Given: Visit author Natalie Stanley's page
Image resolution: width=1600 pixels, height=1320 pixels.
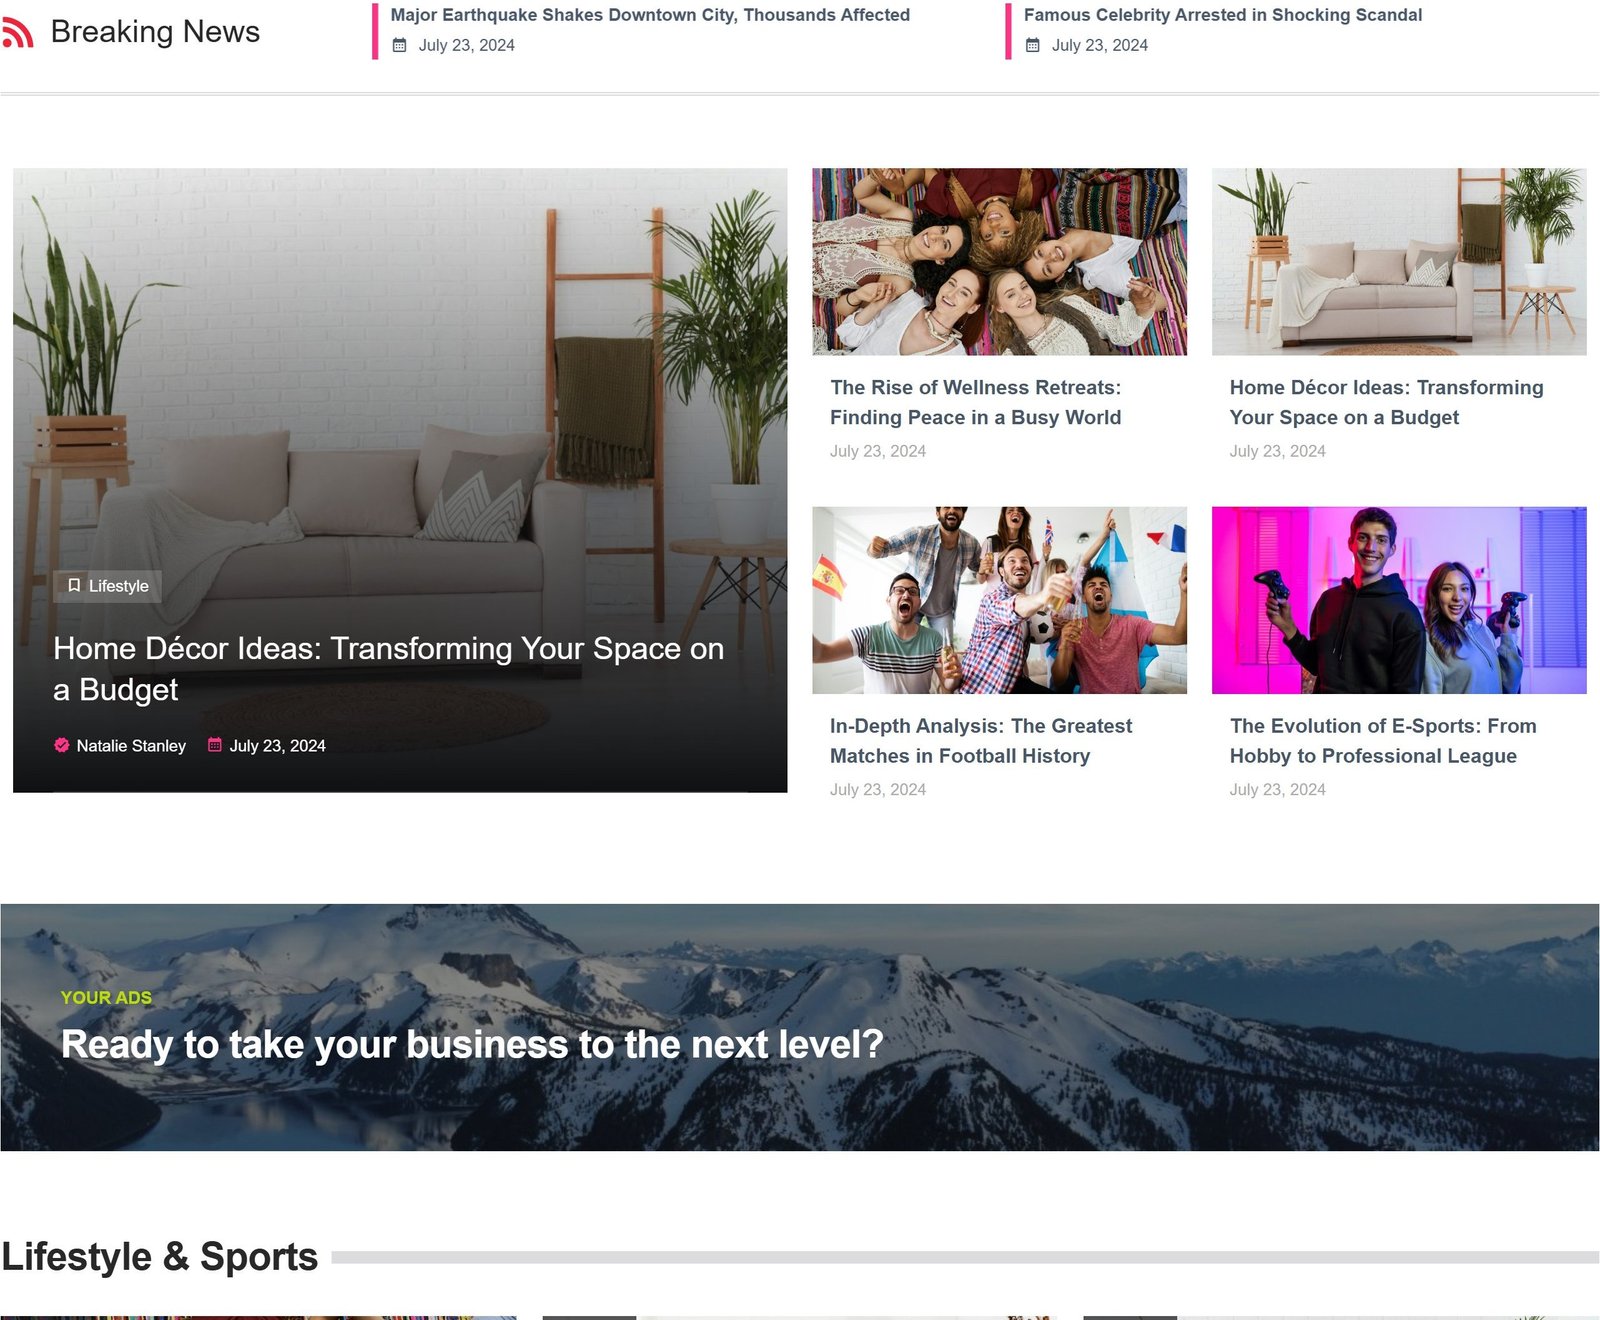Looking at the screenshot, I should pos(131,746).
